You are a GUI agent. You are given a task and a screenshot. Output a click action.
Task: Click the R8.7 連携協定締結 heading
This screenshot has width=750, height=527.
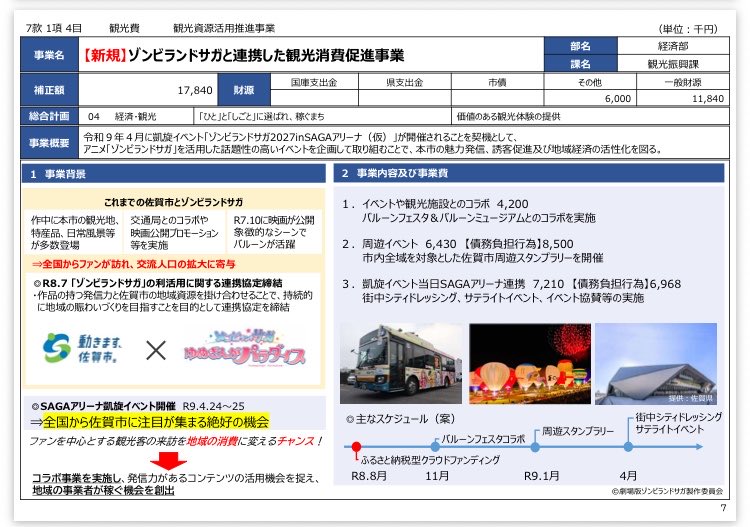click(x=158, y=283)
